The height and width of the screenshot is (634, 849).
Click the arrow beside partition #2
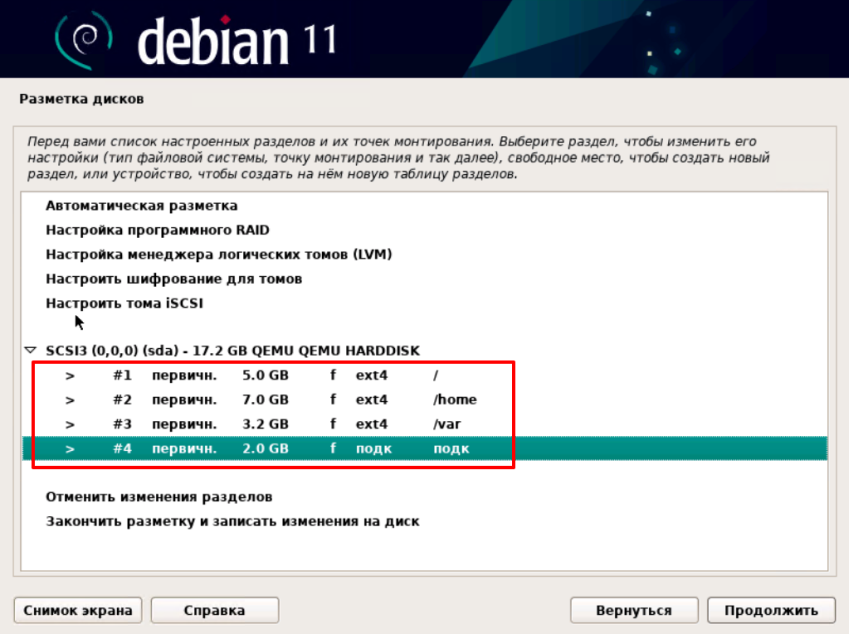(x=70, y=400)
